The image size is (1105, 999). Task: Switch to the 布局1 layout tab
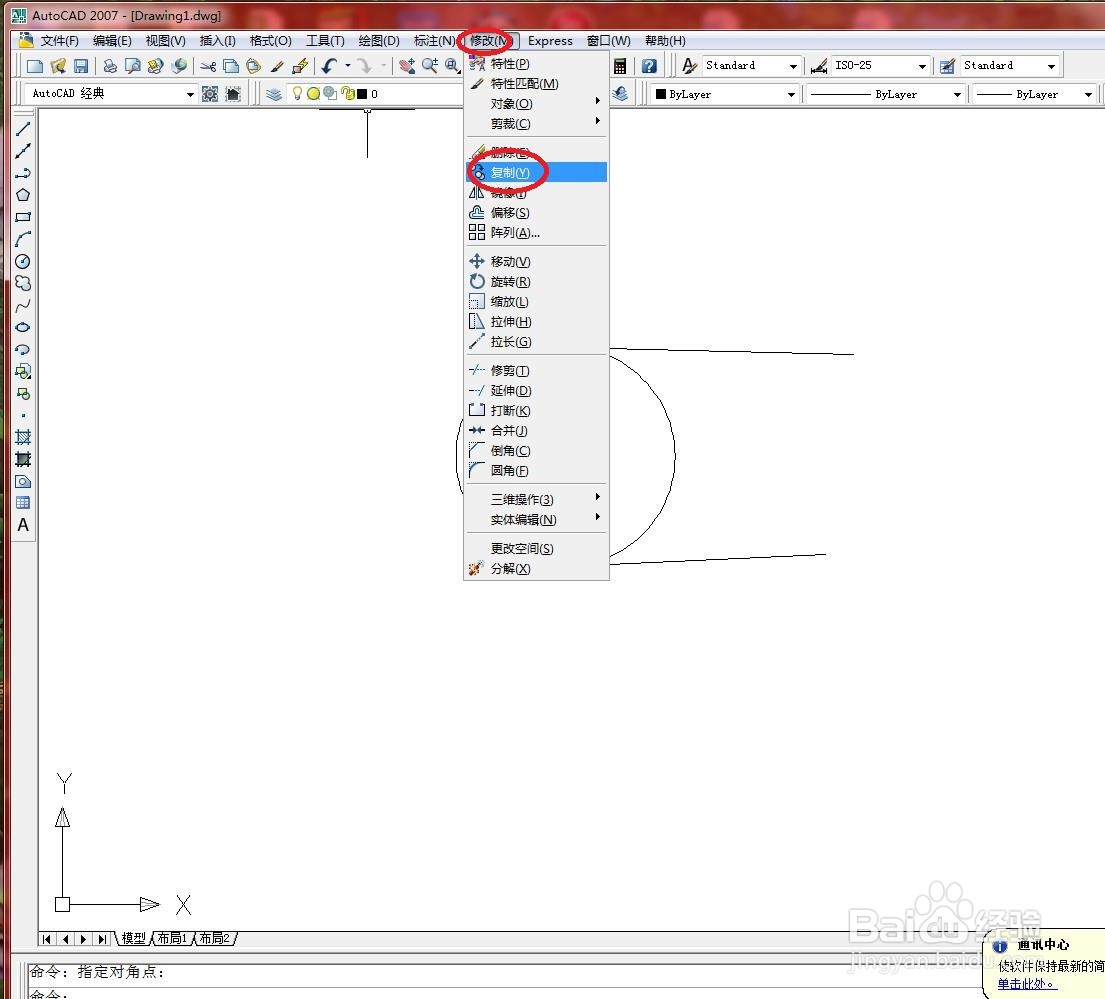click(x=172, y=938)
